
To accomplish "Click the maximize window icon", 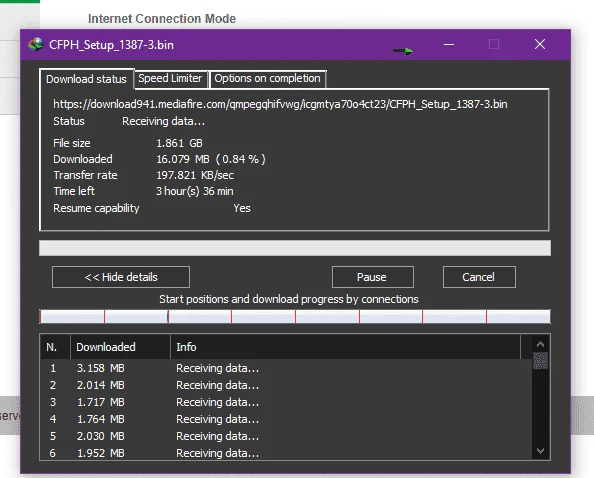I will 494,45.
